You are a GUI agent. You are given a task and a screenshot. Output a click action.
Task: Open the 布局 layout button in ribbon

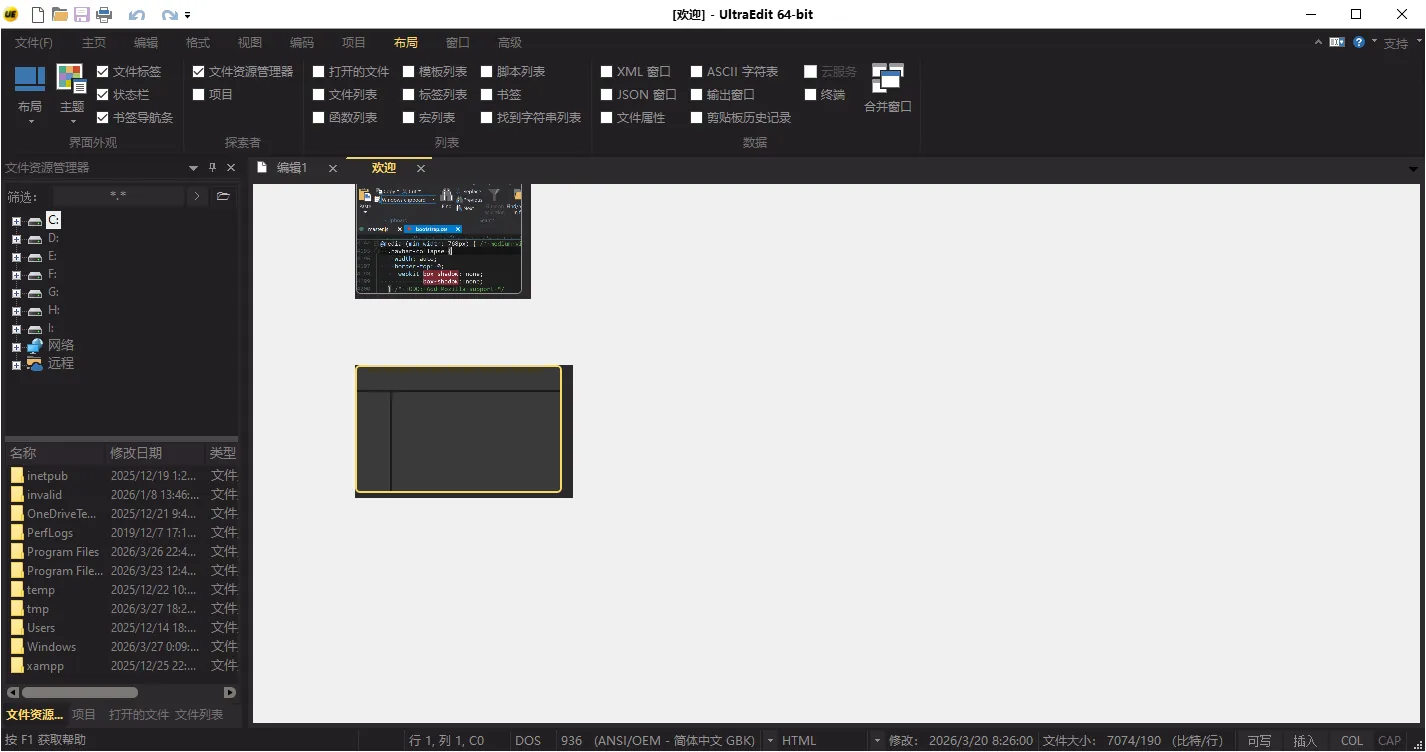click(x=30, y=94)
